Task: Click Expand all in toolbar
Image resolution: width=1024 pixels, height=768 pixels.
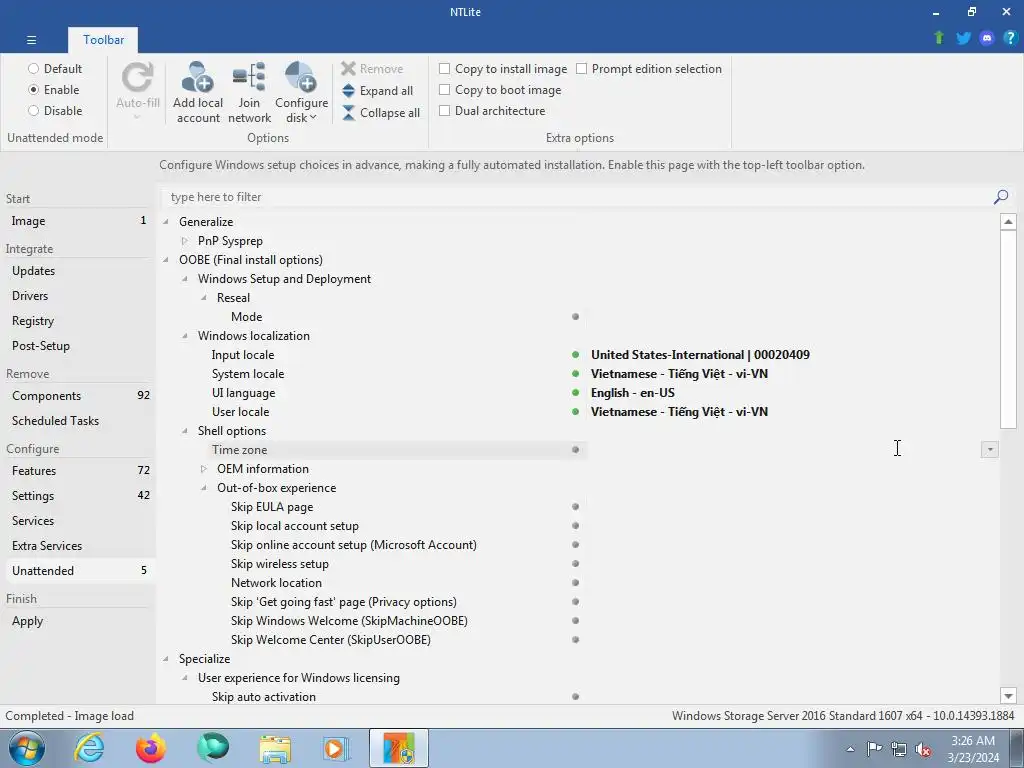Action: coord(377,91)
